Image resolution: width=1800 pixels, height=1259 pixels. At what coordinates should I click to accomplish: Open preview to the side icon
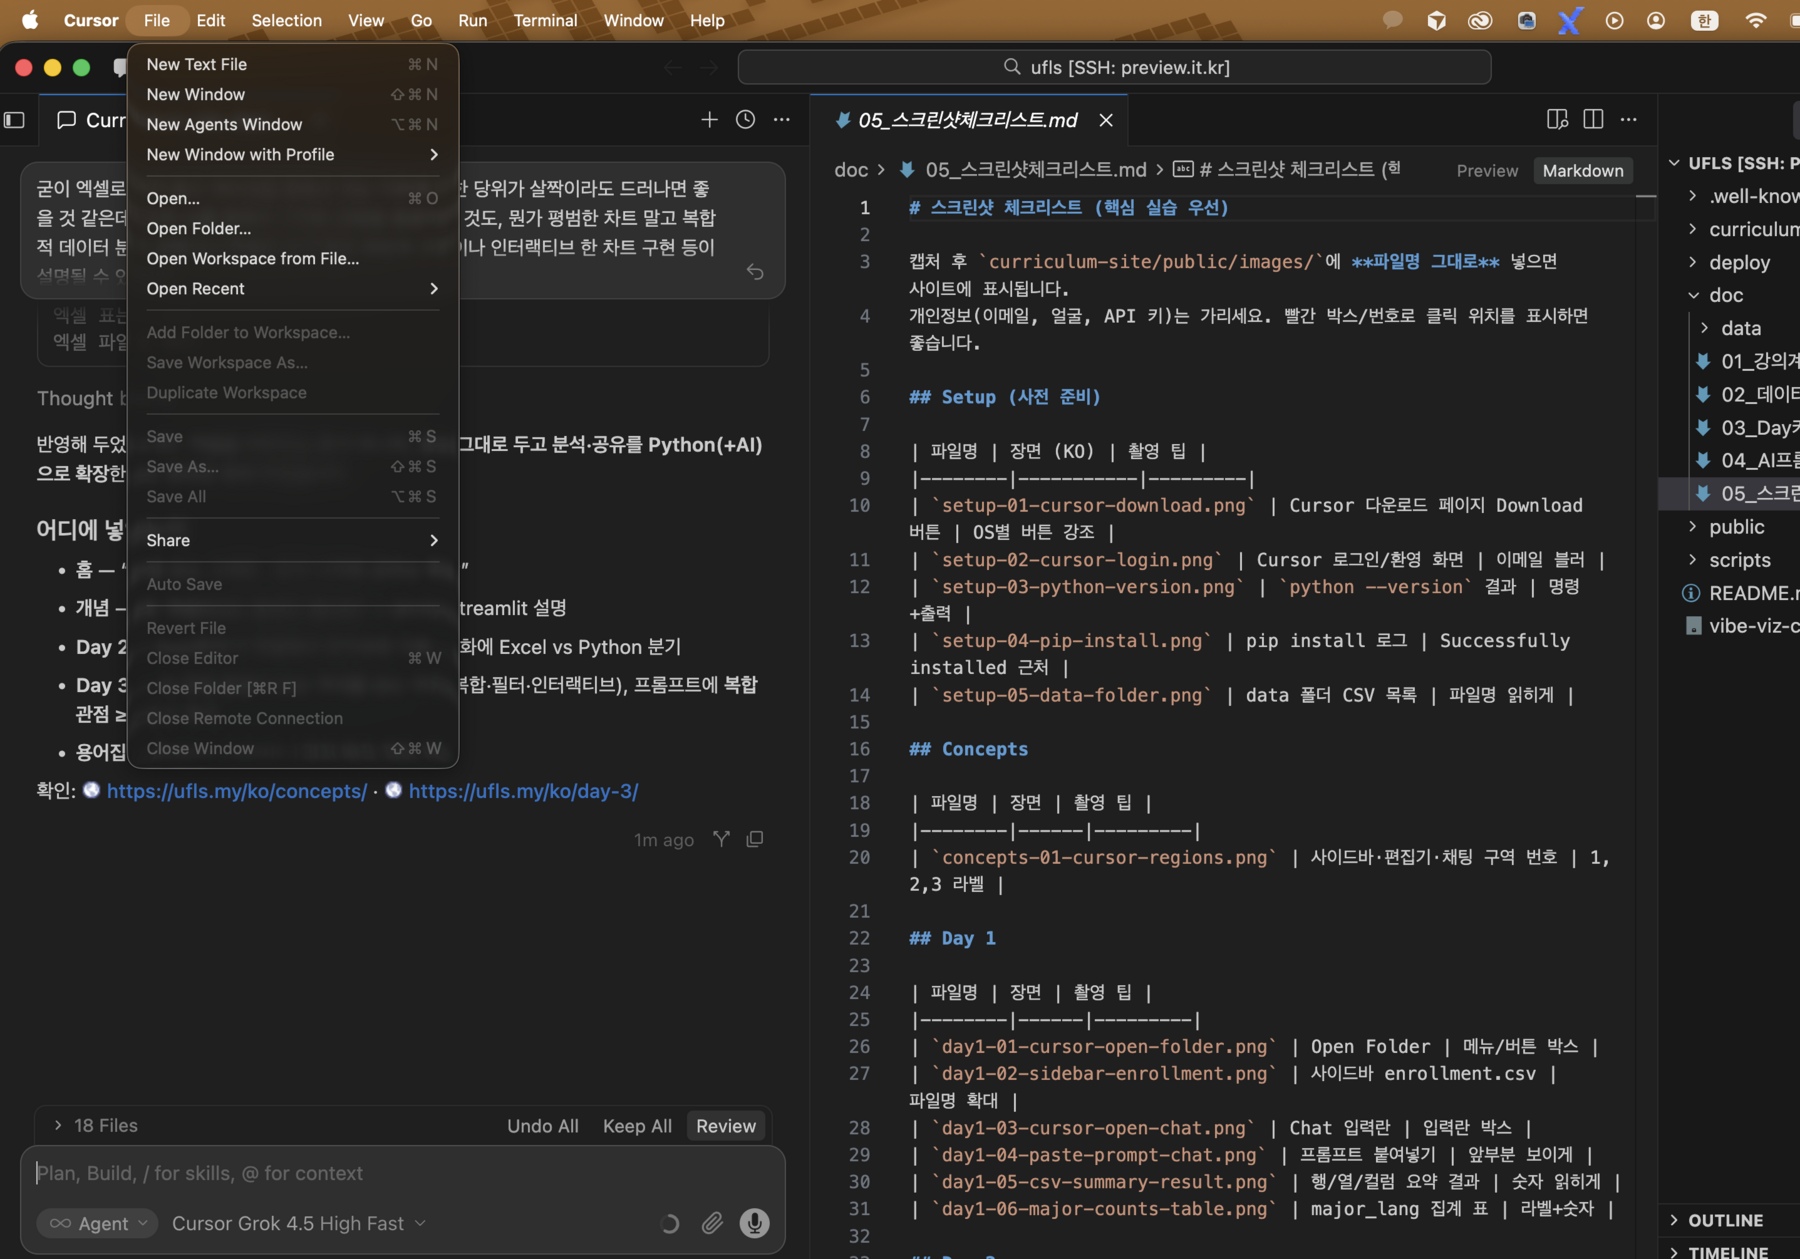1557,119
